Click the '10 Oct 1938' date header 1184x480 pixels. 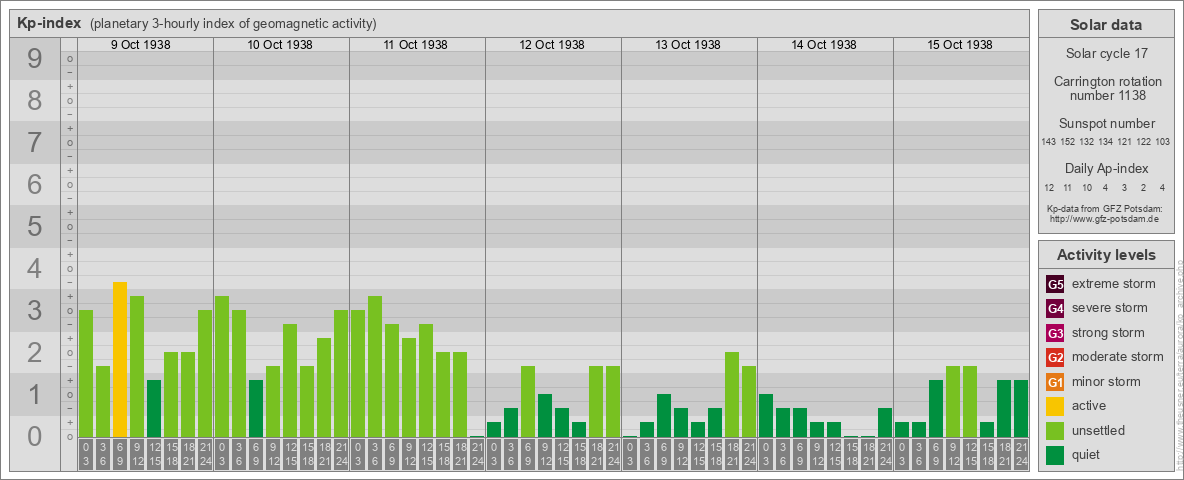[x=280, y=45]
